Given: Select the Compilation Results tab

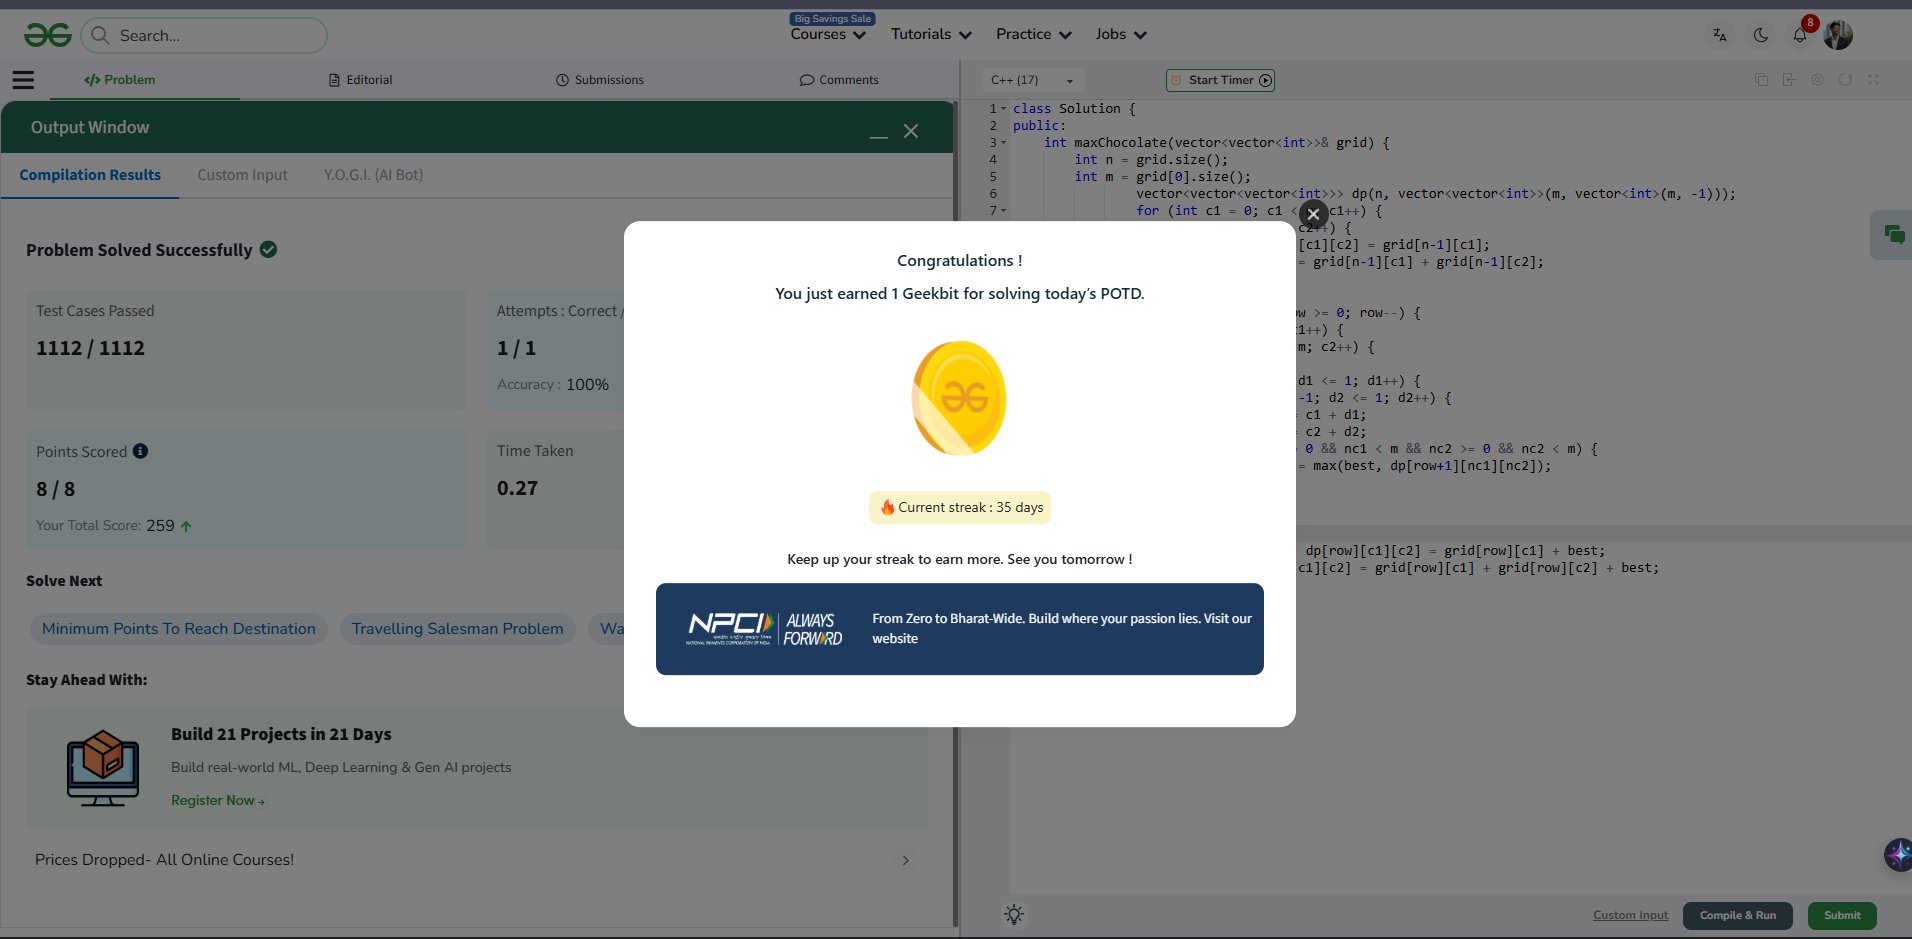Looking at the screenshot, I should (90, 175).
